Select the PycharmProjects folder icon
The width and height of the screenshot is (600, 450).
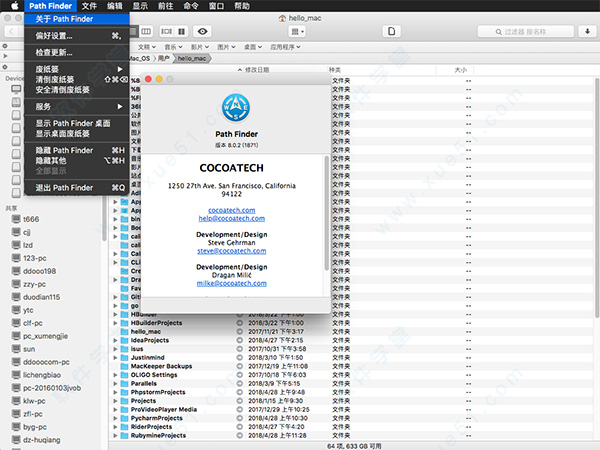124,418
